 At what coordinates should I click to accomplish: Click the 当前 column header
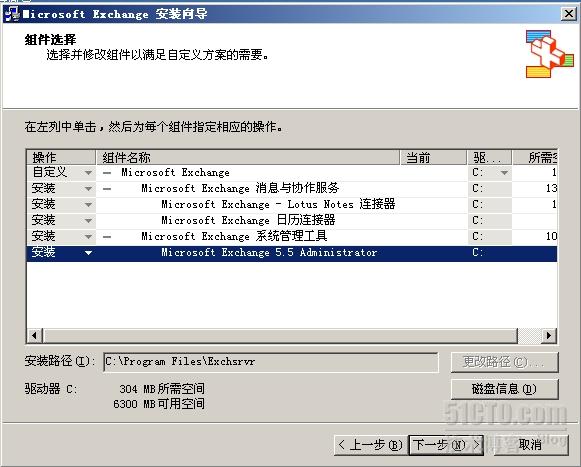[433, 158]
